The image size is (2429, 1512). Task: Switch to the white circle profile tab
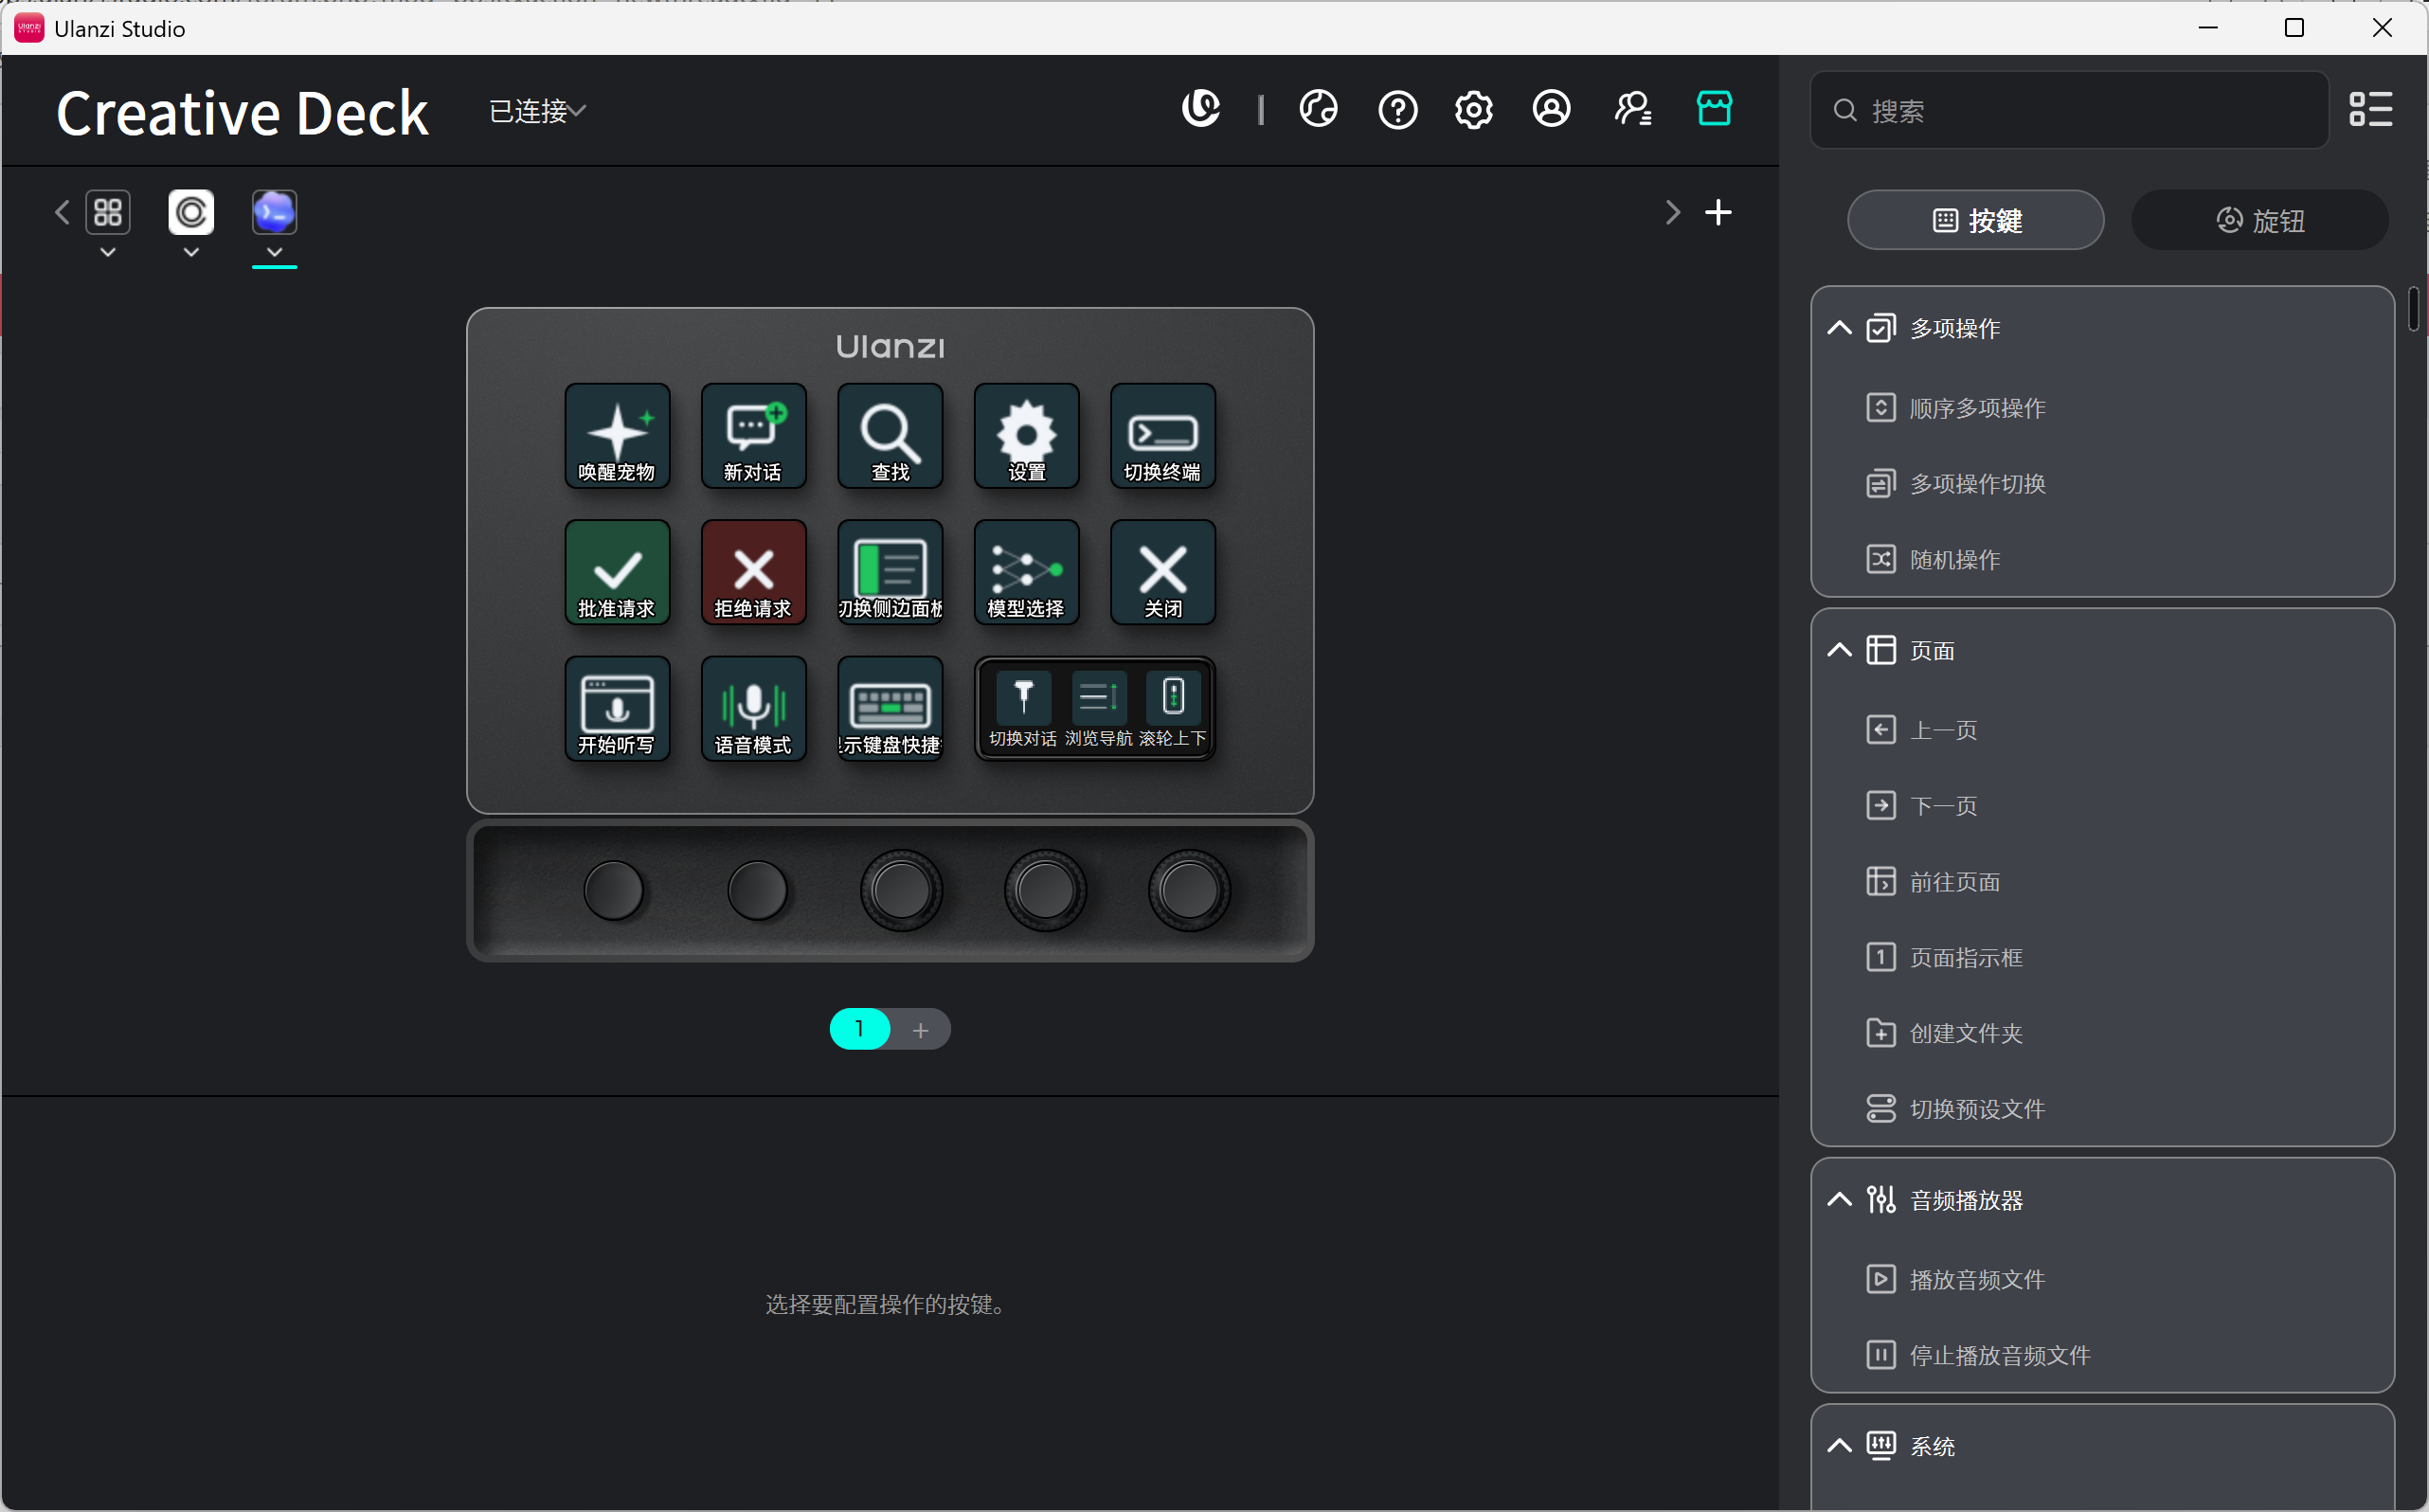pyautogui.click(x=191, y=212)
